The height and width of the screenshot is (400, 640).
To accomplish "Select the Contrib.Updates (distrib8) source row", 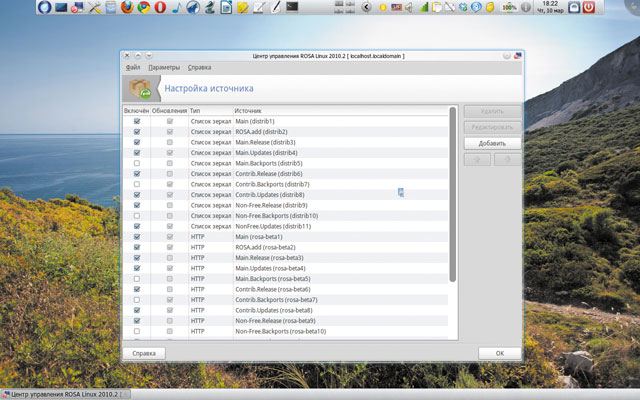I will 285,195.
